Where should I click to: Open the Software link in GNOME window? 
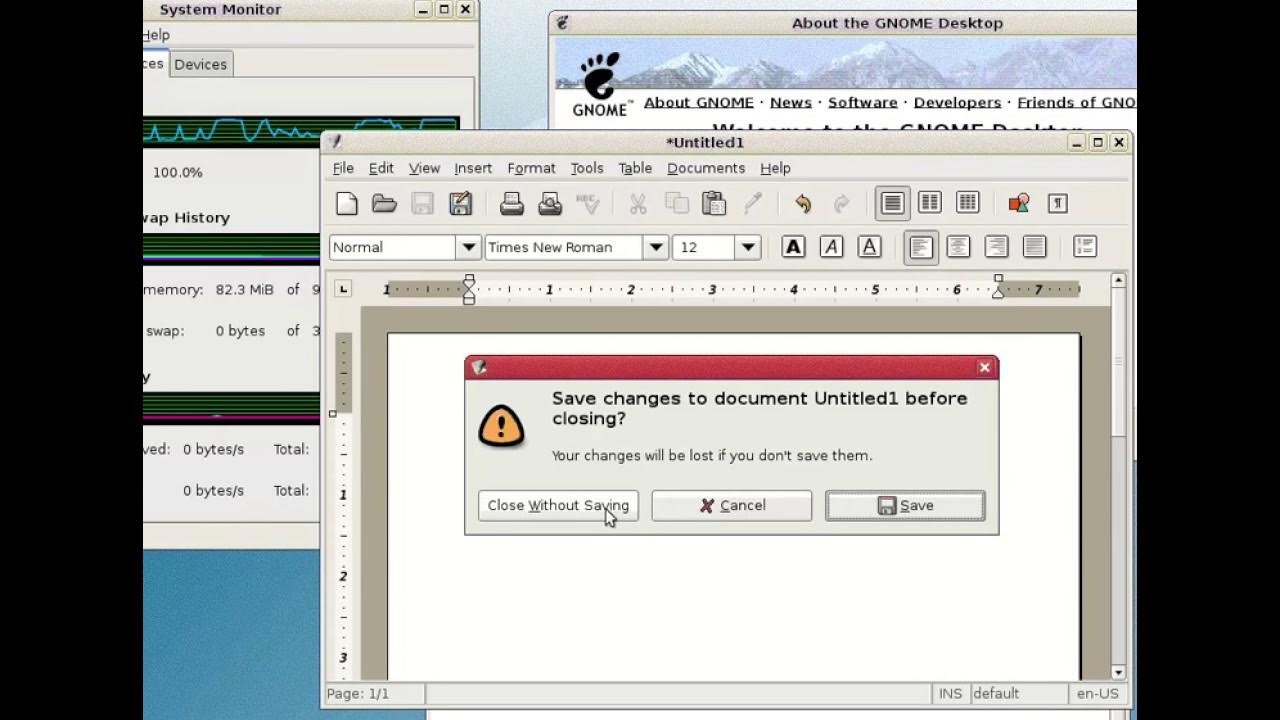863,102
